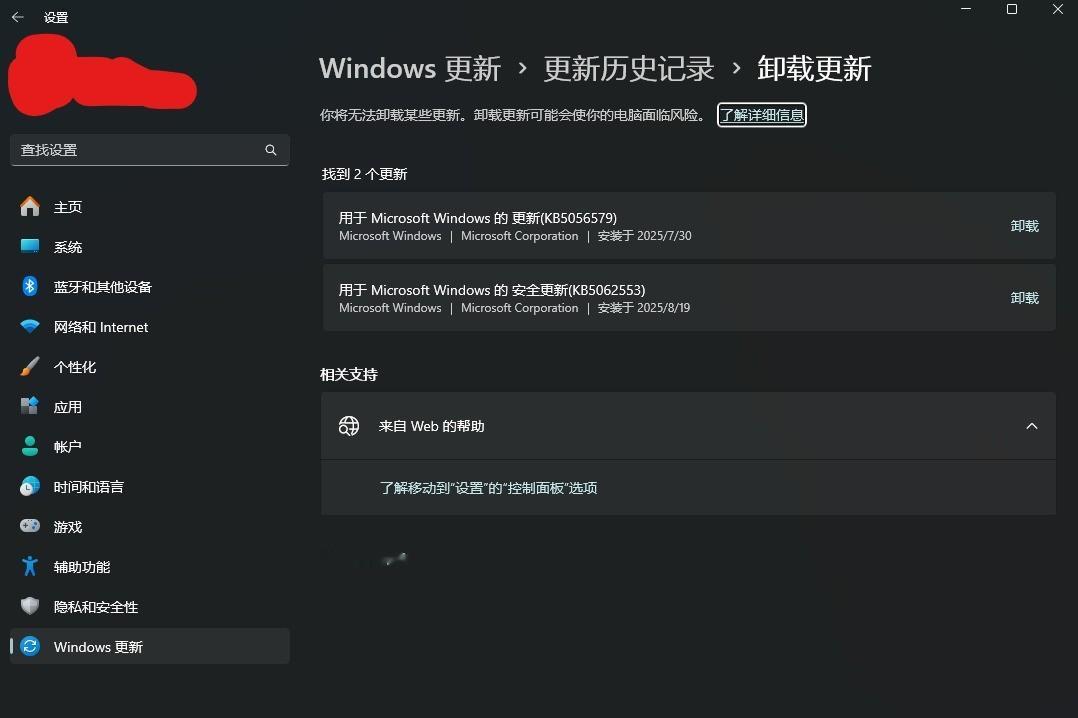Viewport: 1078px width, 718px height.
Task: Uninstall security update KB5062553
Action: pyautogui.click(x=1024, y=298)
